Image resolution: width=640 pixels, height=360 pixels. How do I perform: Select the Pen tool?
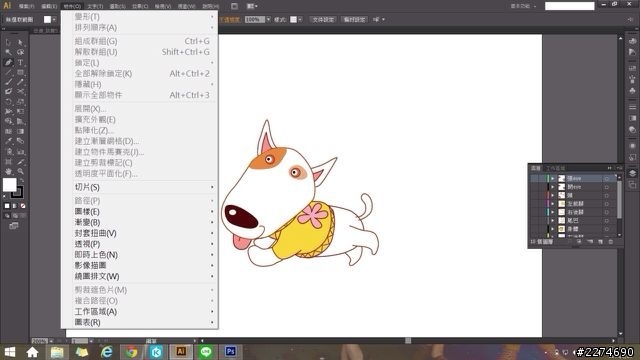pyautogui.click(x=8, y=62)
